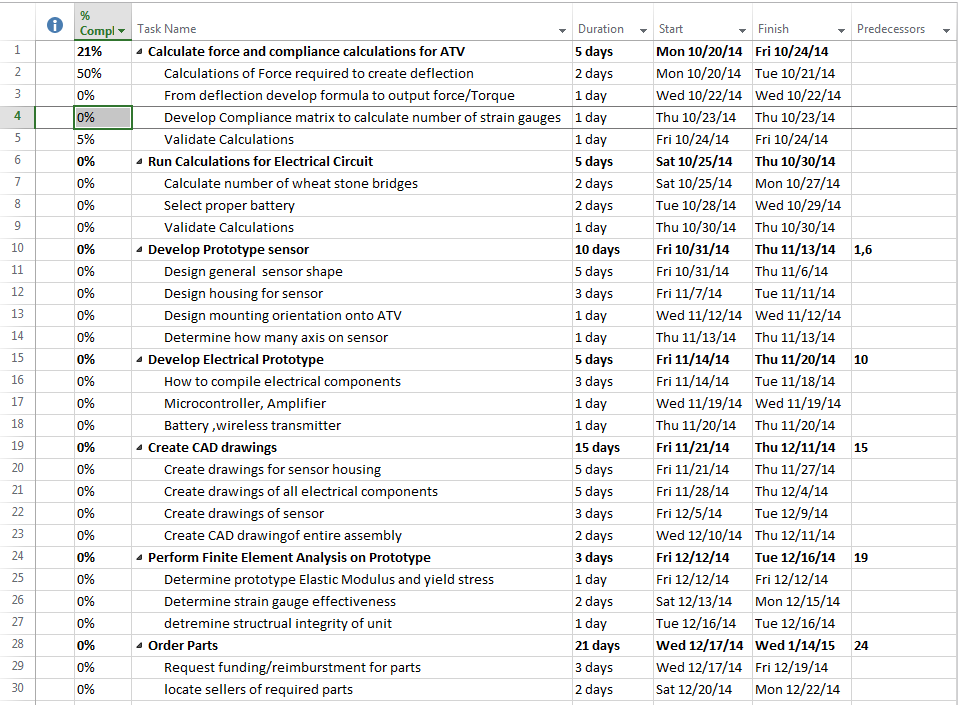Image resolution: width=958 pixels, height=705 pixels.
Task: Select 'Microcontroller, Amplifier' task
Action: pos(245,403)
